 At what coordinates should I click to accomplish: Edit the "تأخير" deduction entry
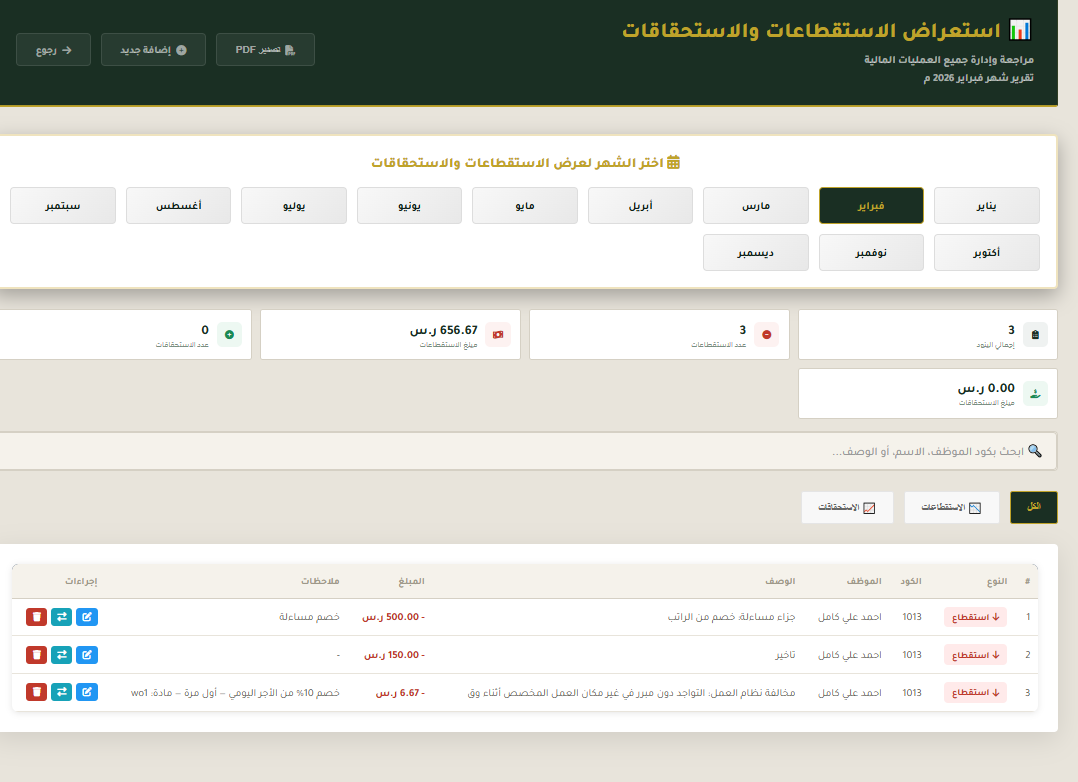pos(87,655)
